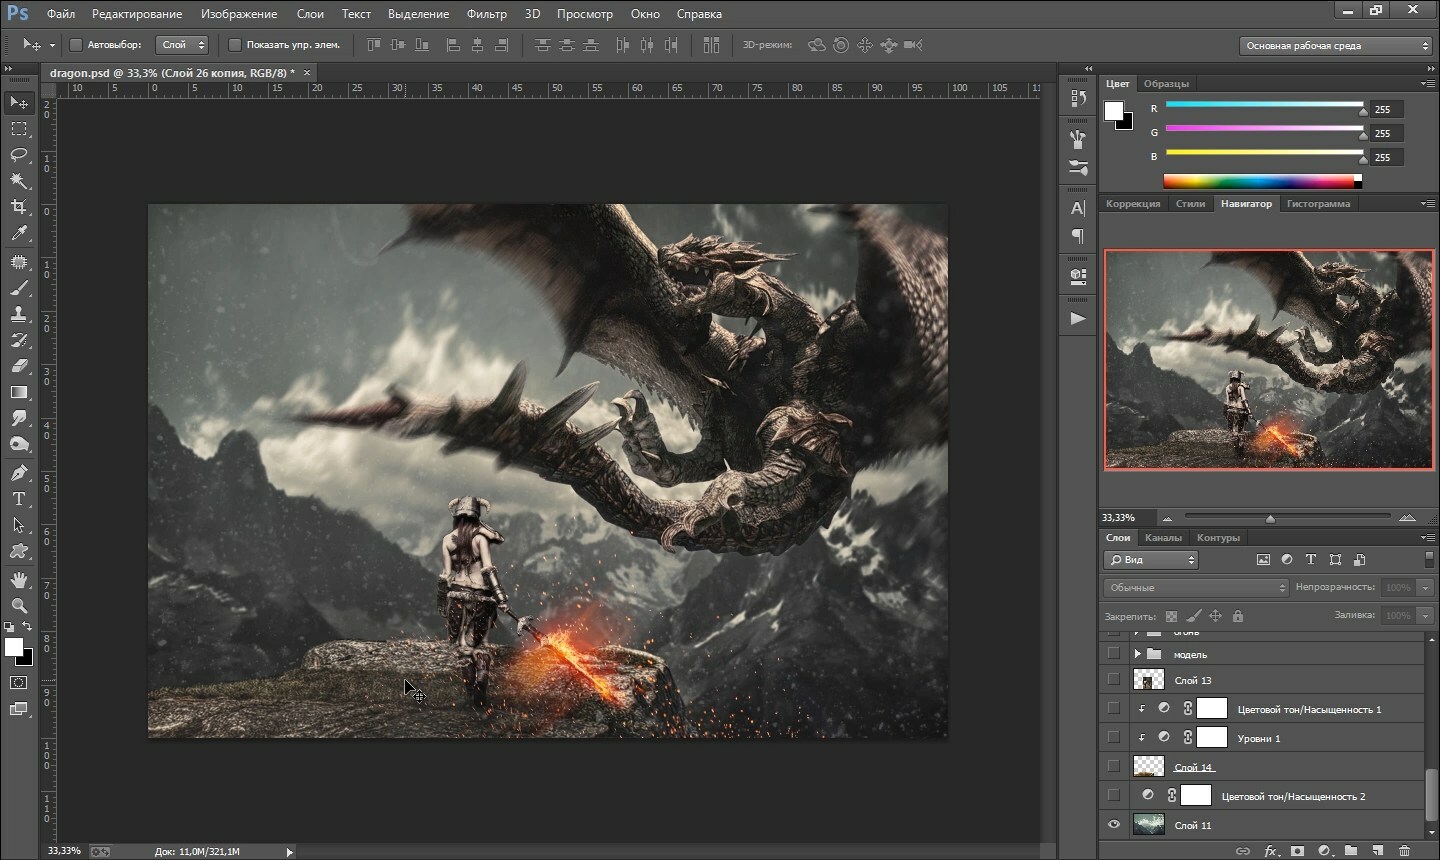Image resolution: width=1440 pixels, height=860 pixels.
Task: Select the Crop tool
Action: click(19, 207)
